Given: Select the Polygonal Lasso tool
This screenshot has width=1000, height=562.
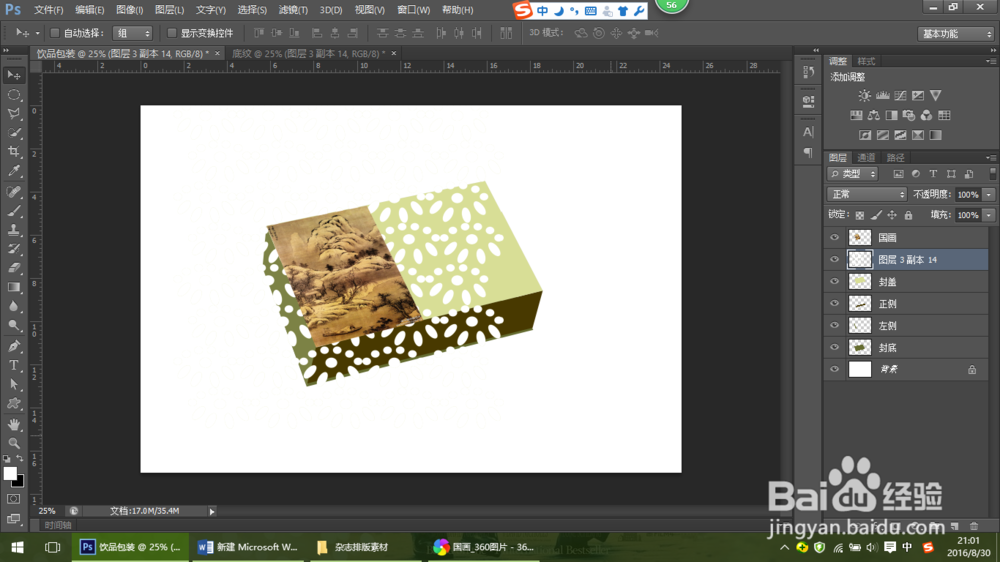Looking at the screenshot, I should (13, 114).
